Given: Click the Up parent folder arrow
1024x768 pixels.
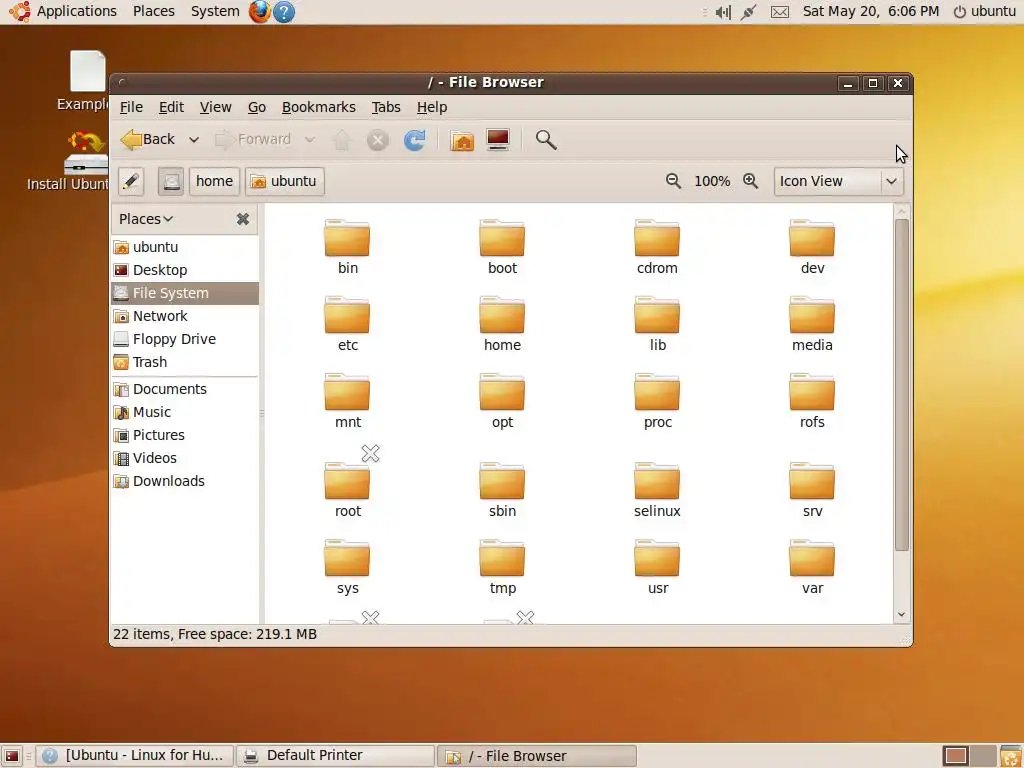Looking at the screenshot, I should point(342,140).
